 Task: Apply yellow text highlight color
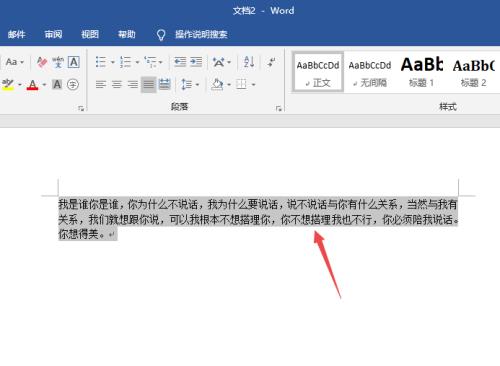click(8, 84)
